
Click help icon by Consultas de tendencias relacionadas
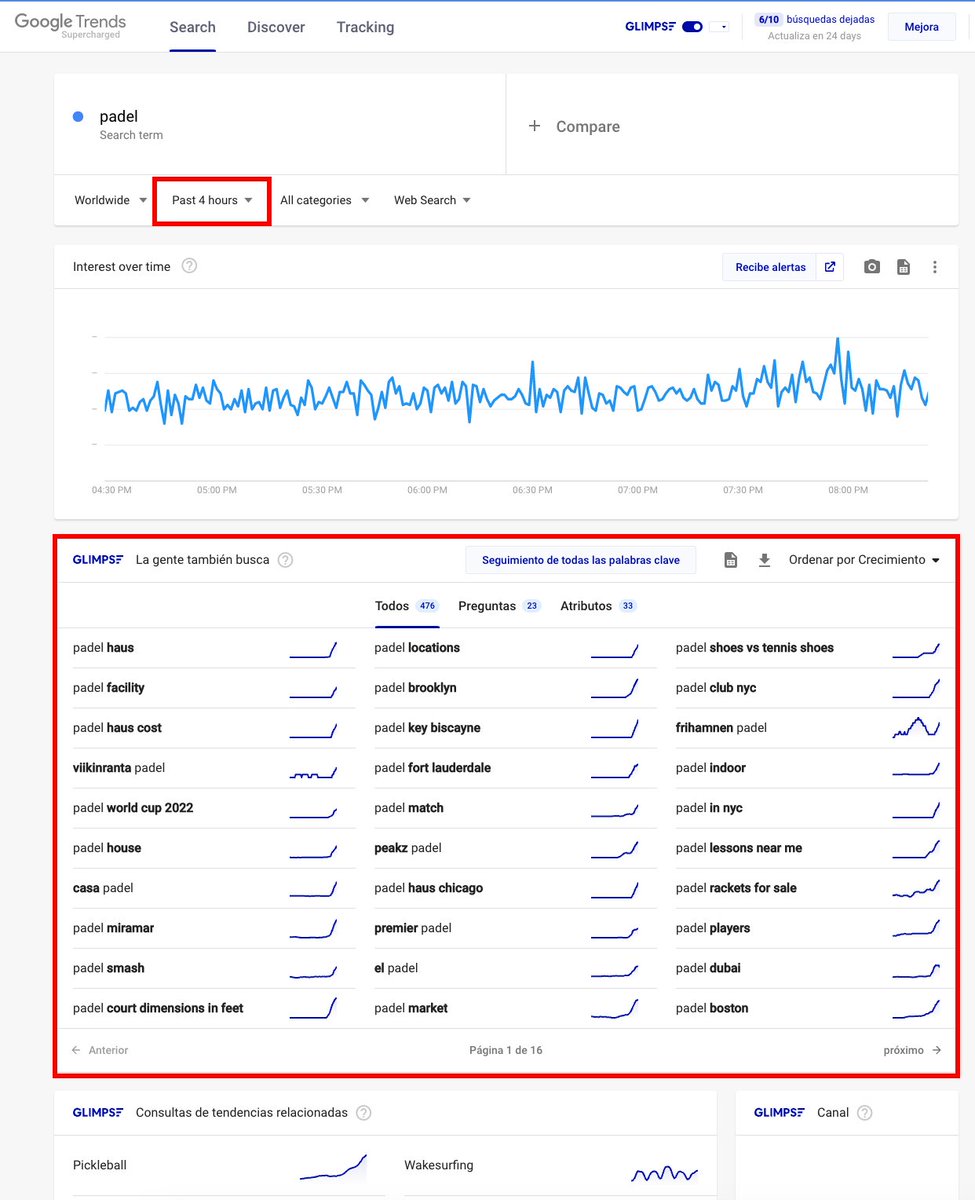tap(364, 1113)
